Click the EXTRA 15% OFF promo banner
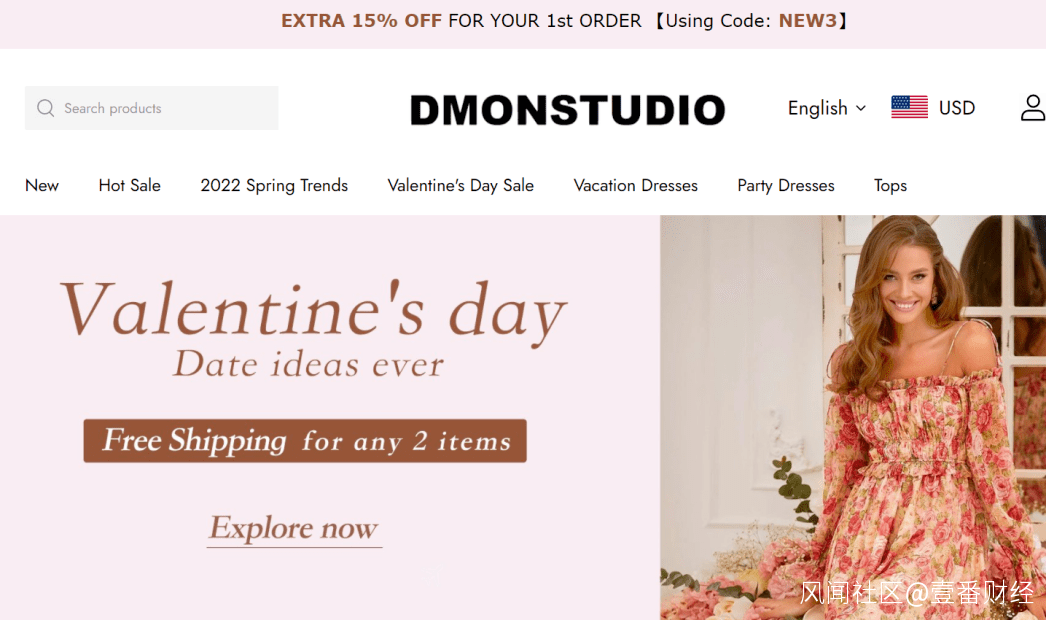The width and height of the screenshot is (1047, 620). (564, 21)
